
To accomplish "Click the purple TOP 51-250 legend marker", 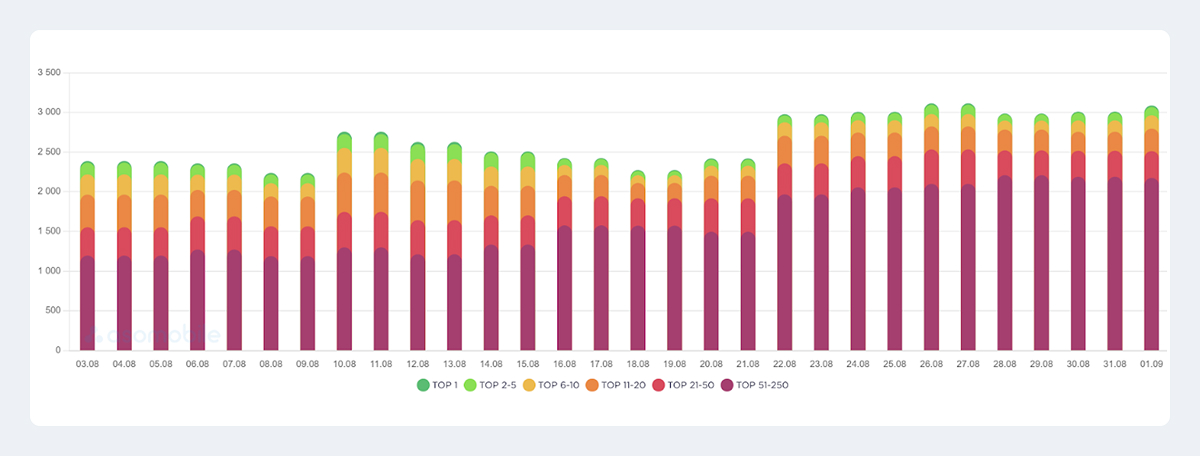I will pyautogui.click(x=726, y=385).
